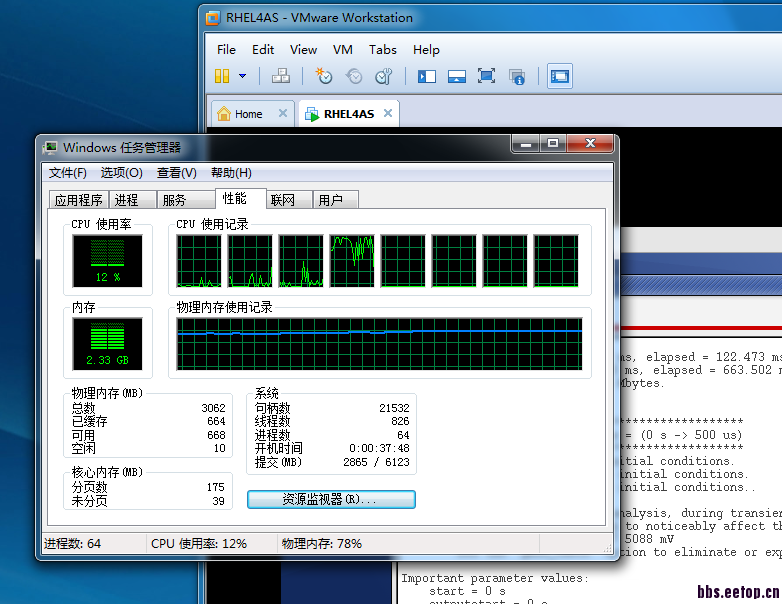Close the Windows Task Manager window
The width and height of the screenshot is (782, 604).
pos(590,144)
